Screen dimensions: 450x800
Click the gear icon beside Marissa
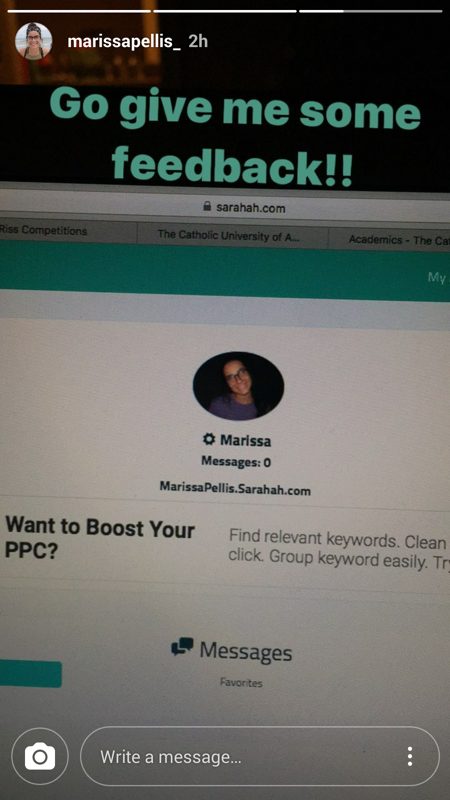[x=208, y=439]
